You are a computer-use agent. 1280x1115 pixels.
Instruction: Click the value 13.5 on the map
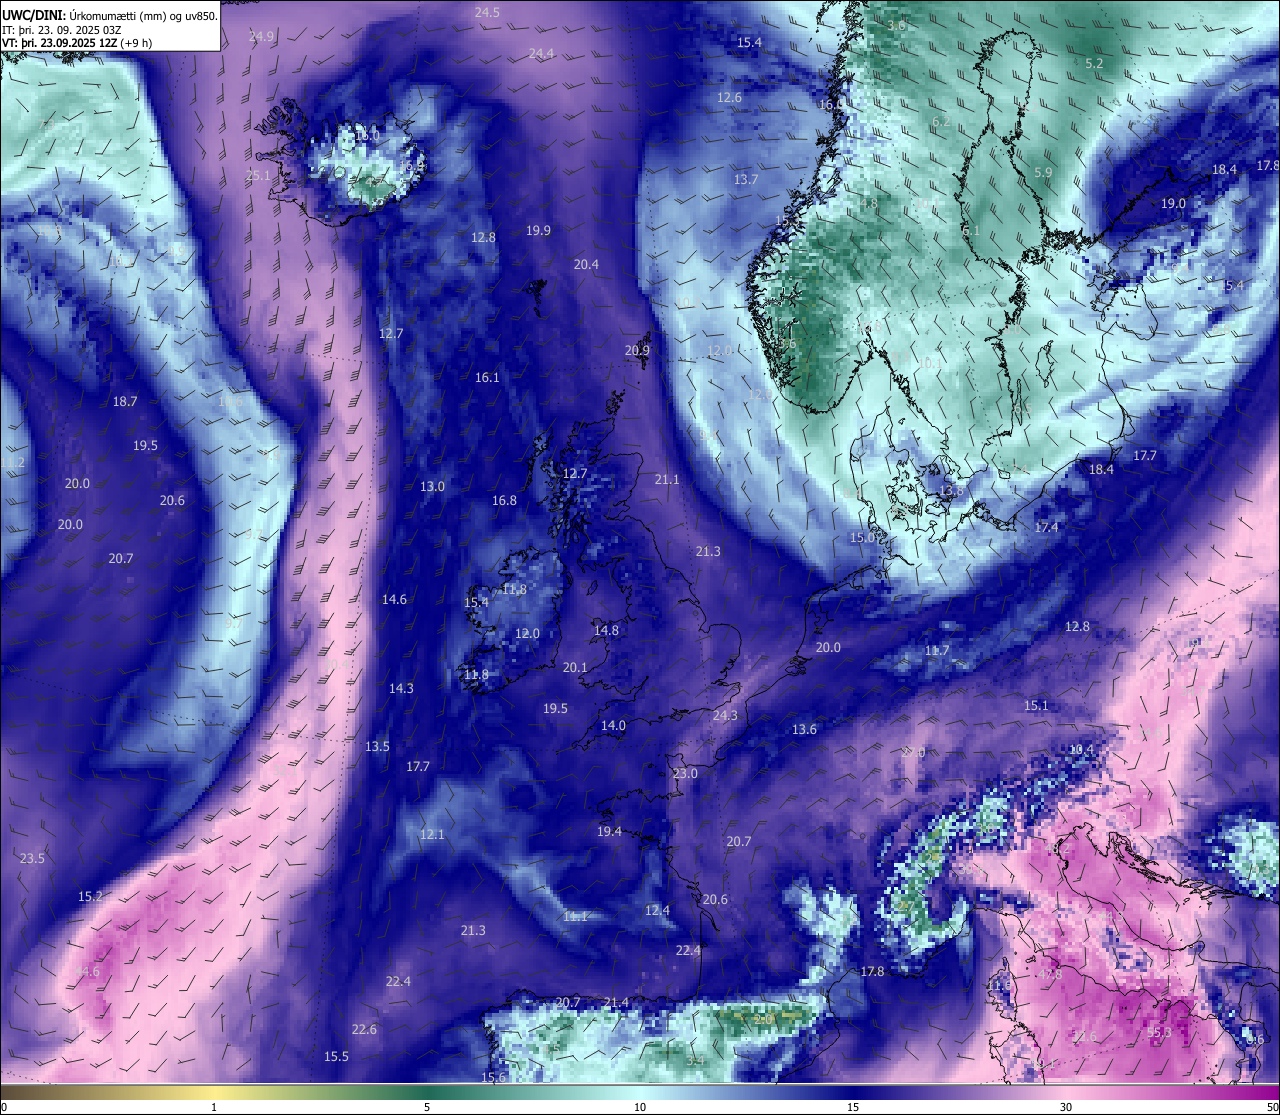pos(377,746)
